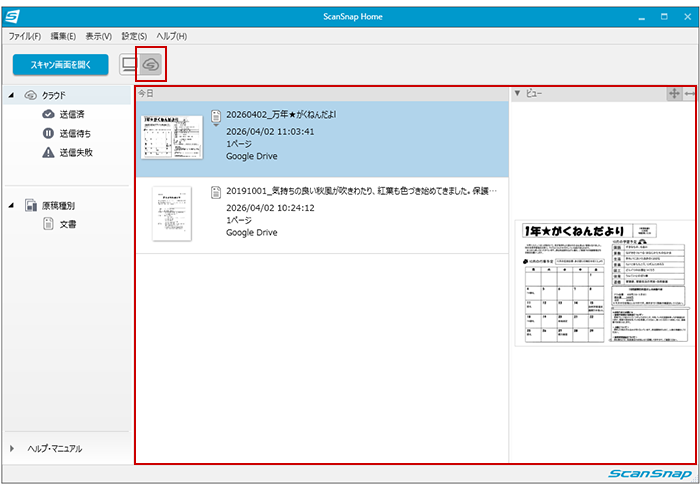Click the preview image of がくねんだより
The image size is (700, 490).
tap(604, 283)
